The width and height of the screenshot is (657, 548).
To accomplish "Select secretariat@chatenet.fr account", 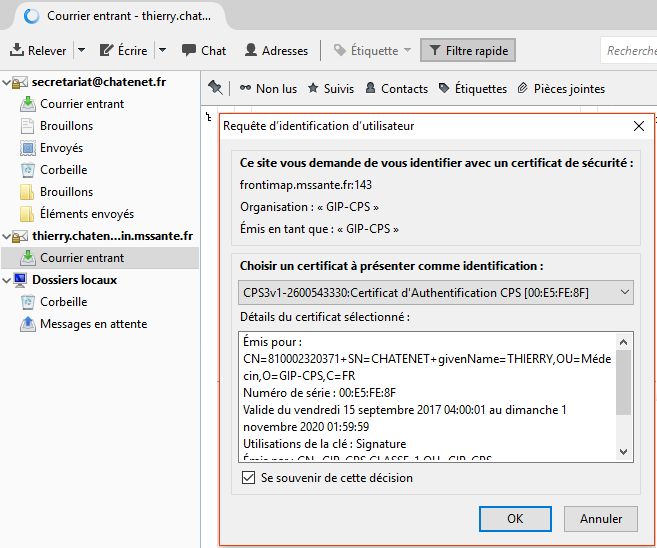I will pyautogui.click(x=99, y=82).
